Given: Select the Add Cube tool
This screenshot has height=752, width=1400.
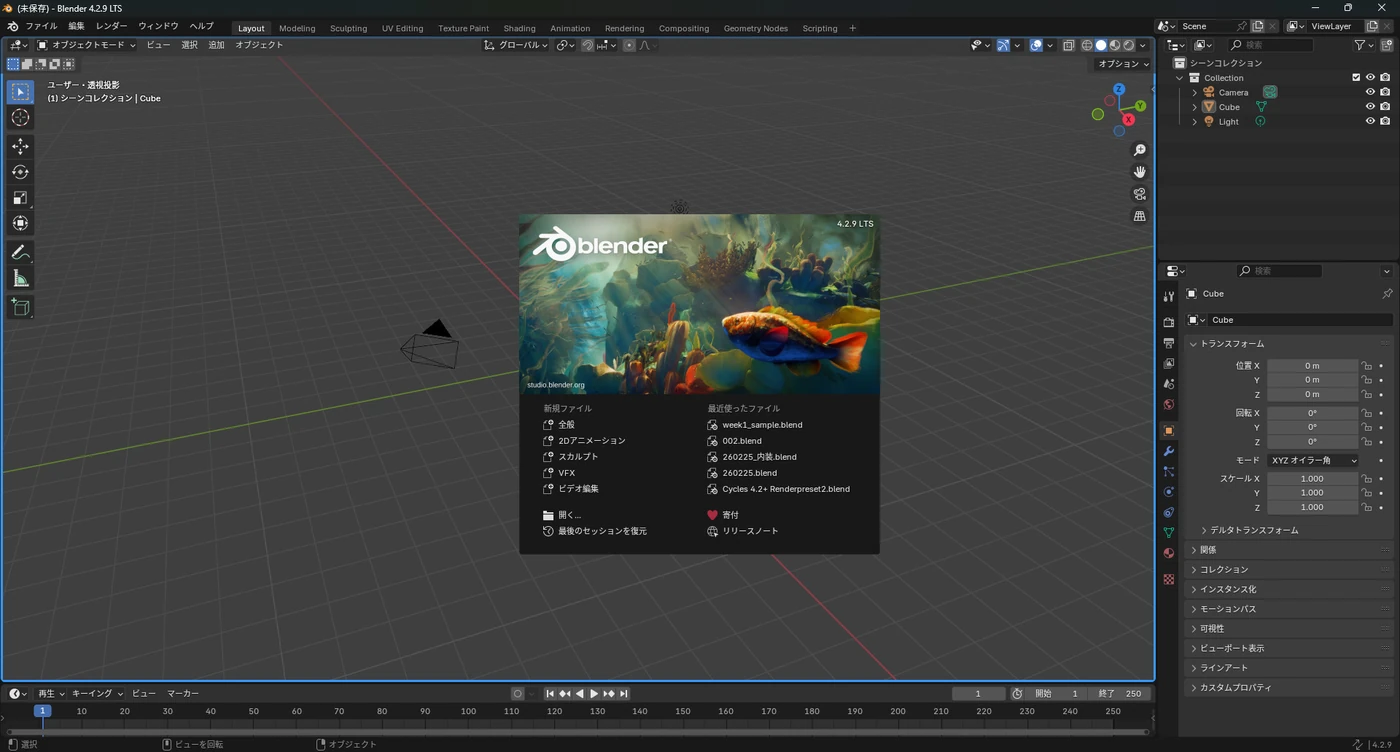Looking at the screenshot, I should click(x=20, y=307).
